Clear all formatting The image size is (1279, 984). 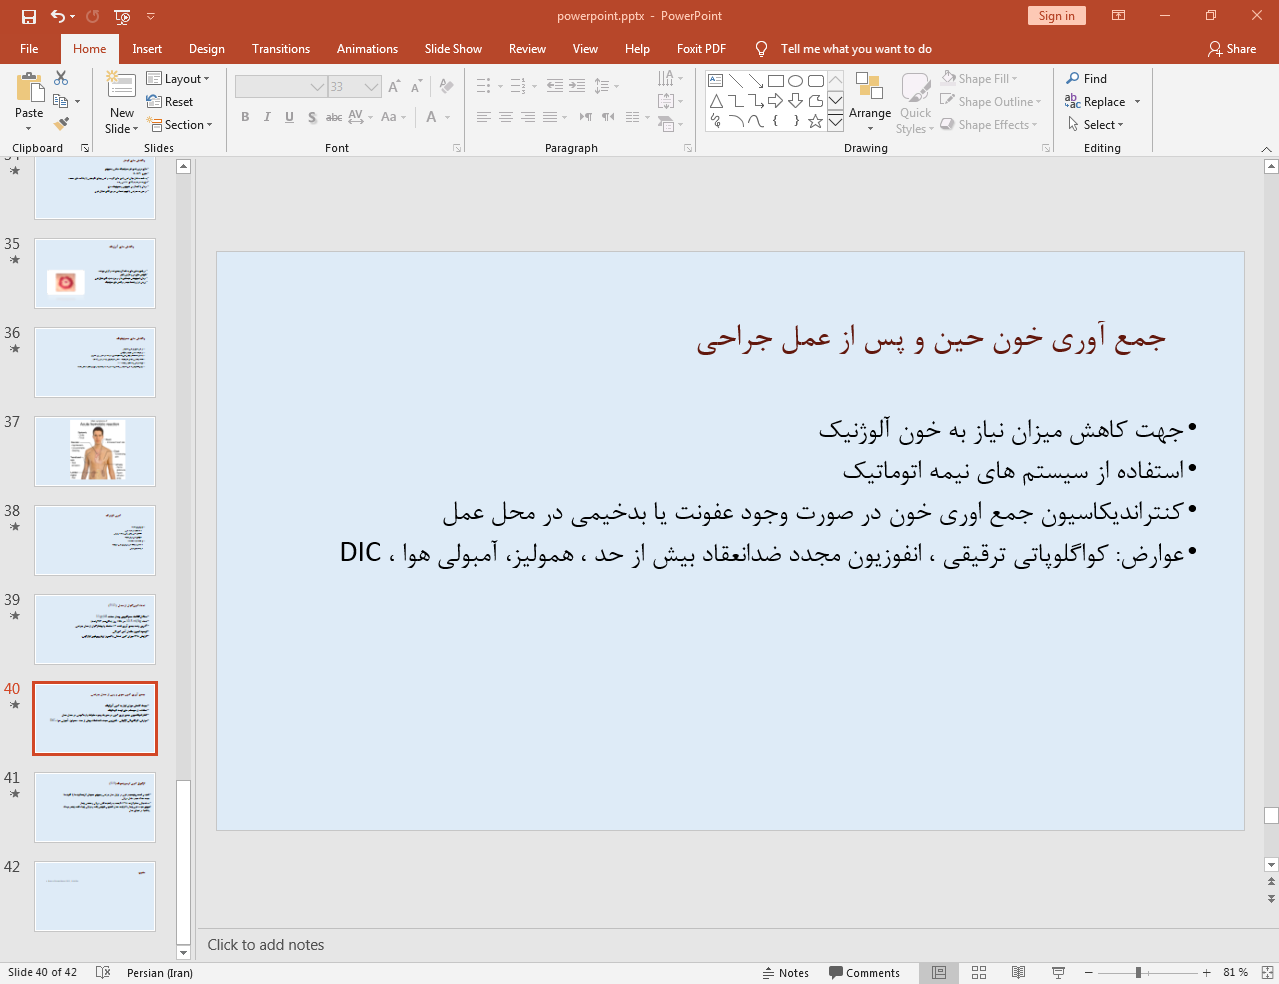(446, 87)
